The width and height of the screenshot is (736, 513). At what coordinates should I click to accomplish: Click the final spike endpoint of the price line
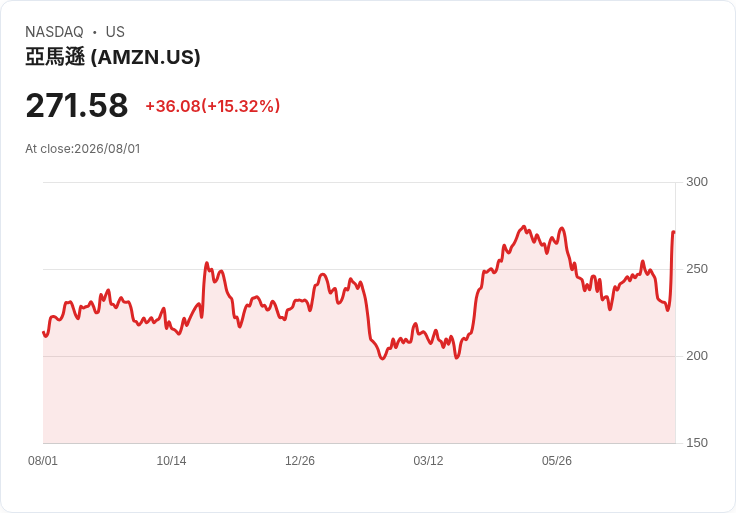(674, 232)
